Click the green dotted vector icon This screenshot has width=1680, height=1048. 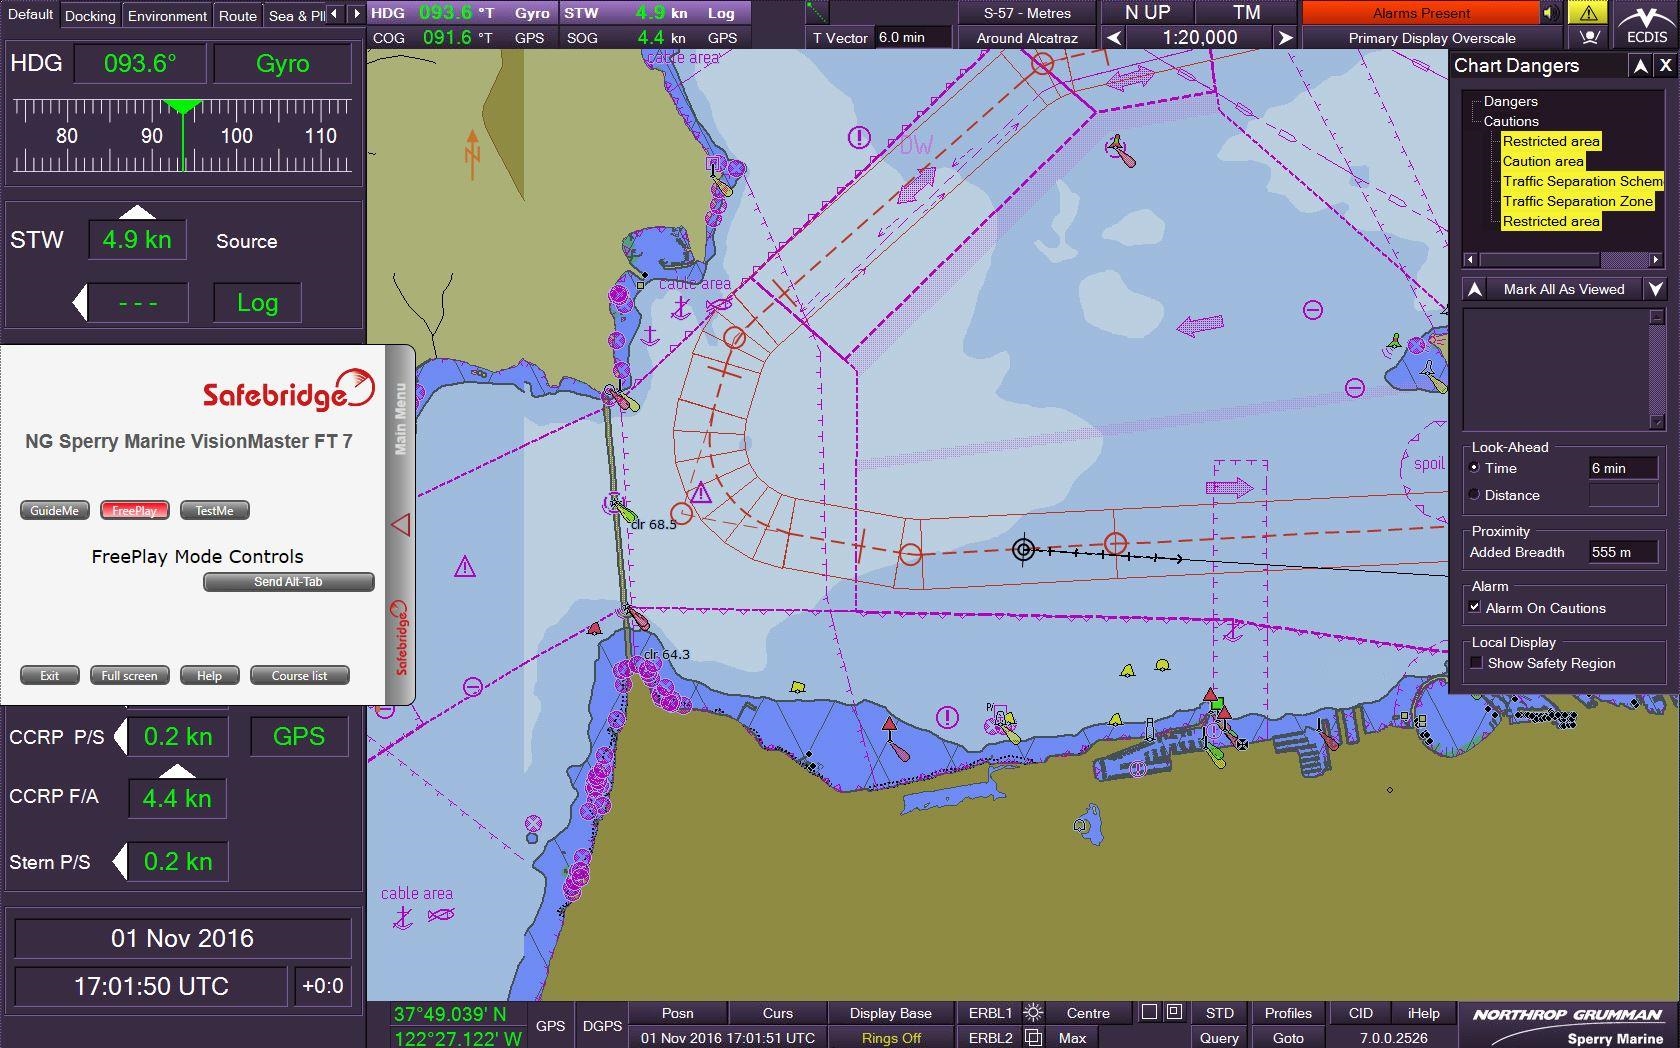pyautogui.click(x=817, y=12)
